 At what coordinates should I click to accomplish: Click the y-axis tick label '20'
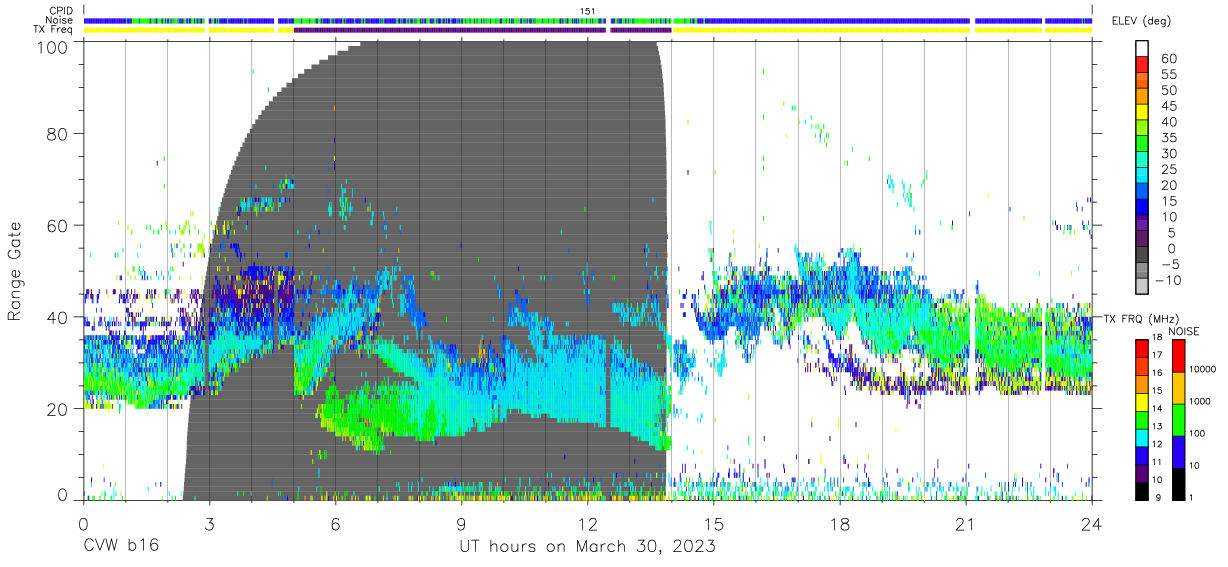[57, 408]
